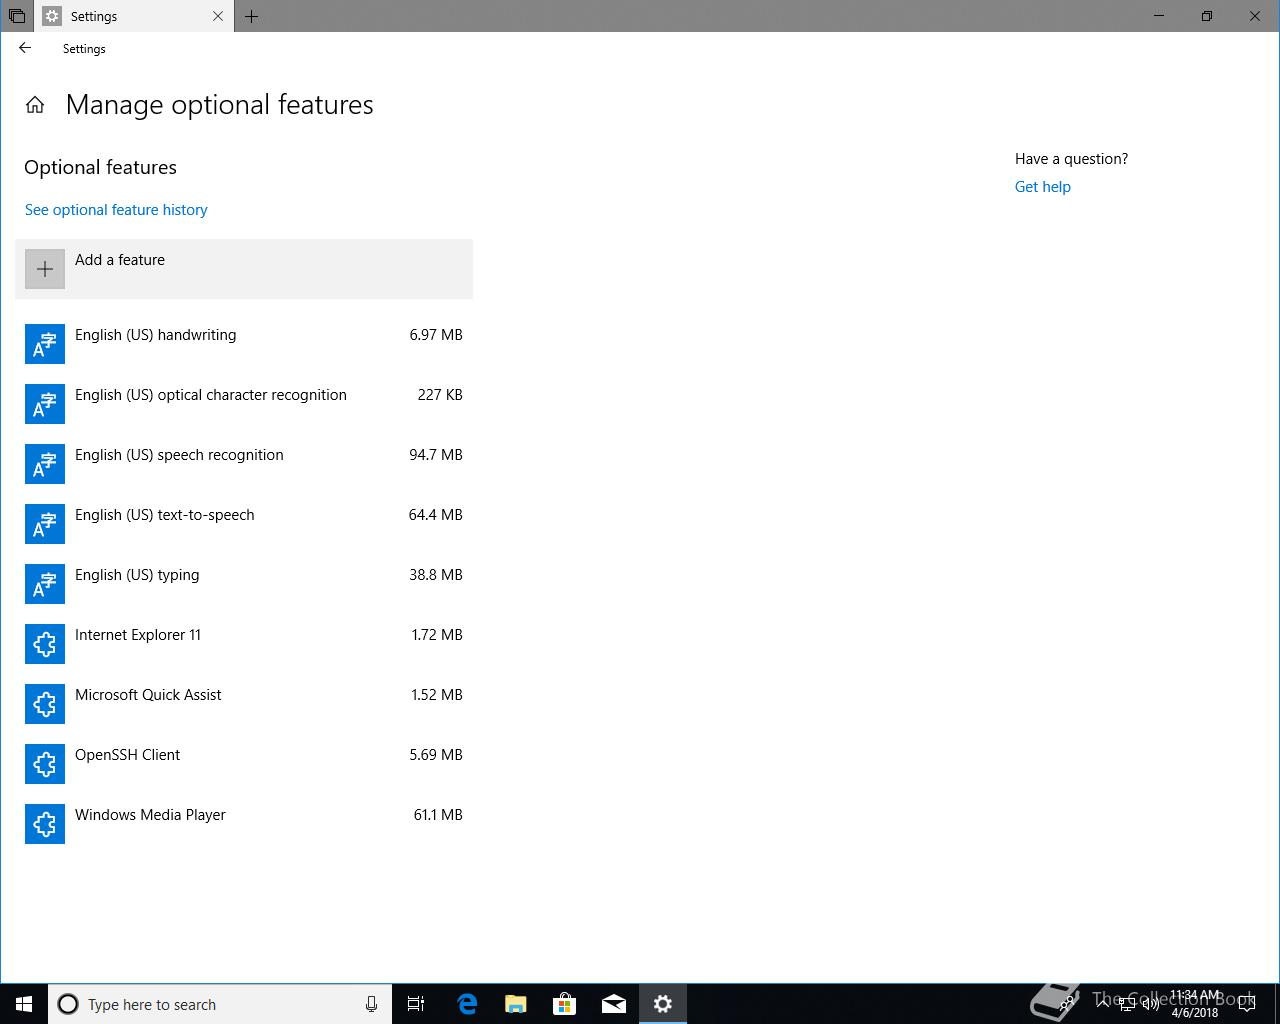Click the Internet Explorer 11 feature icon
The width and height of the screenshot is (1280, 1024).
point(45,644)
